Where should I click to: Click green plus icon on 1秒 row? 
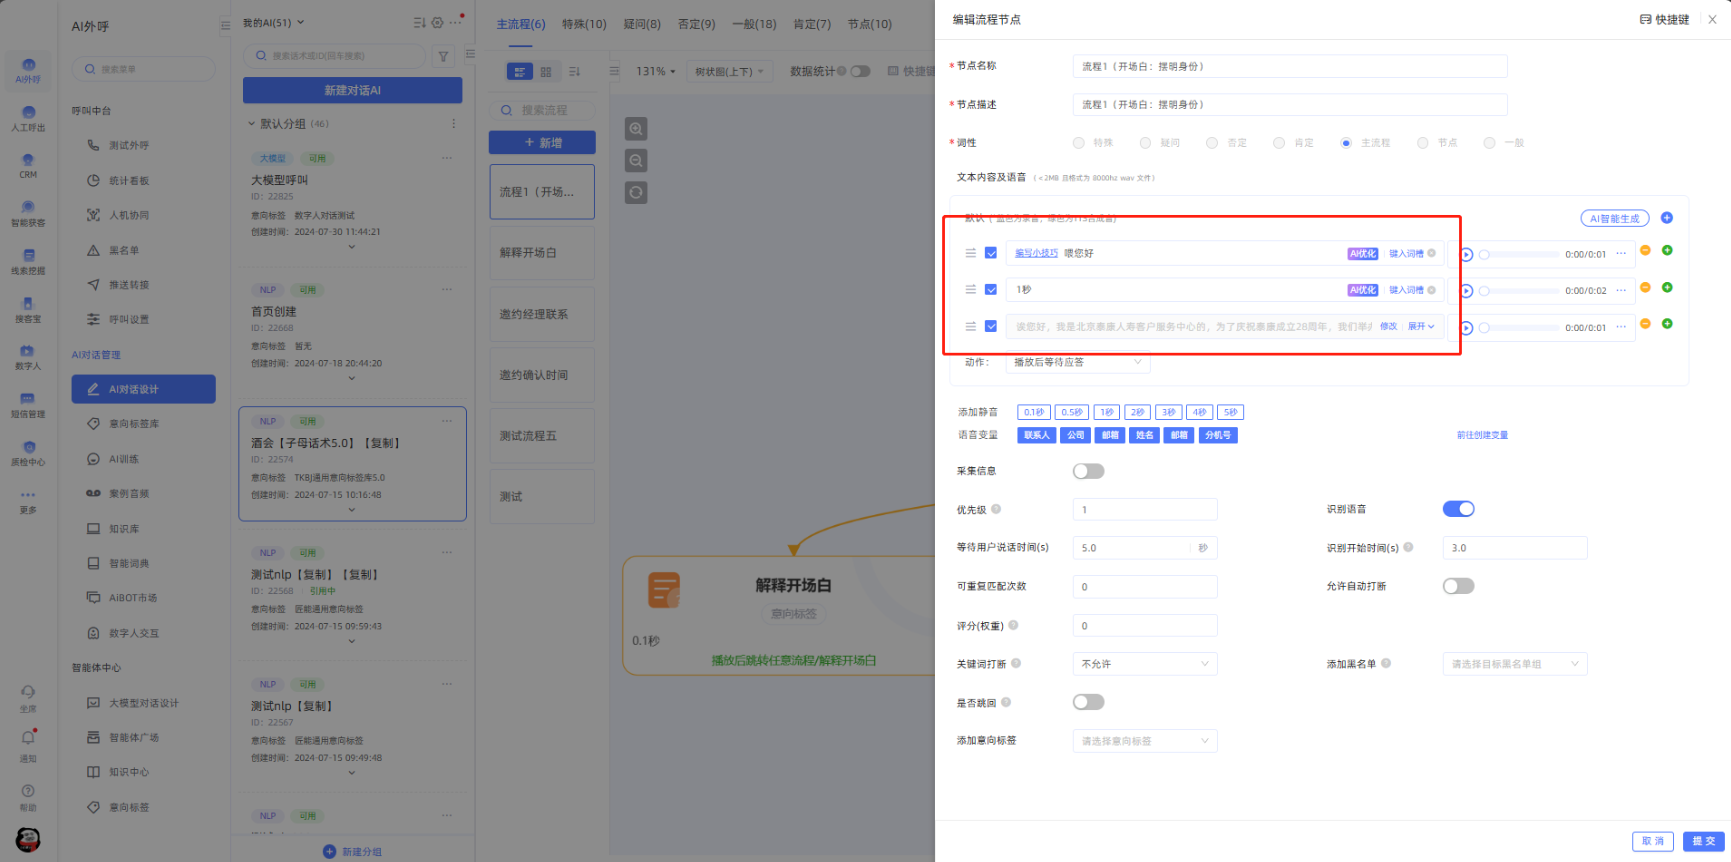click(1667, 288)
